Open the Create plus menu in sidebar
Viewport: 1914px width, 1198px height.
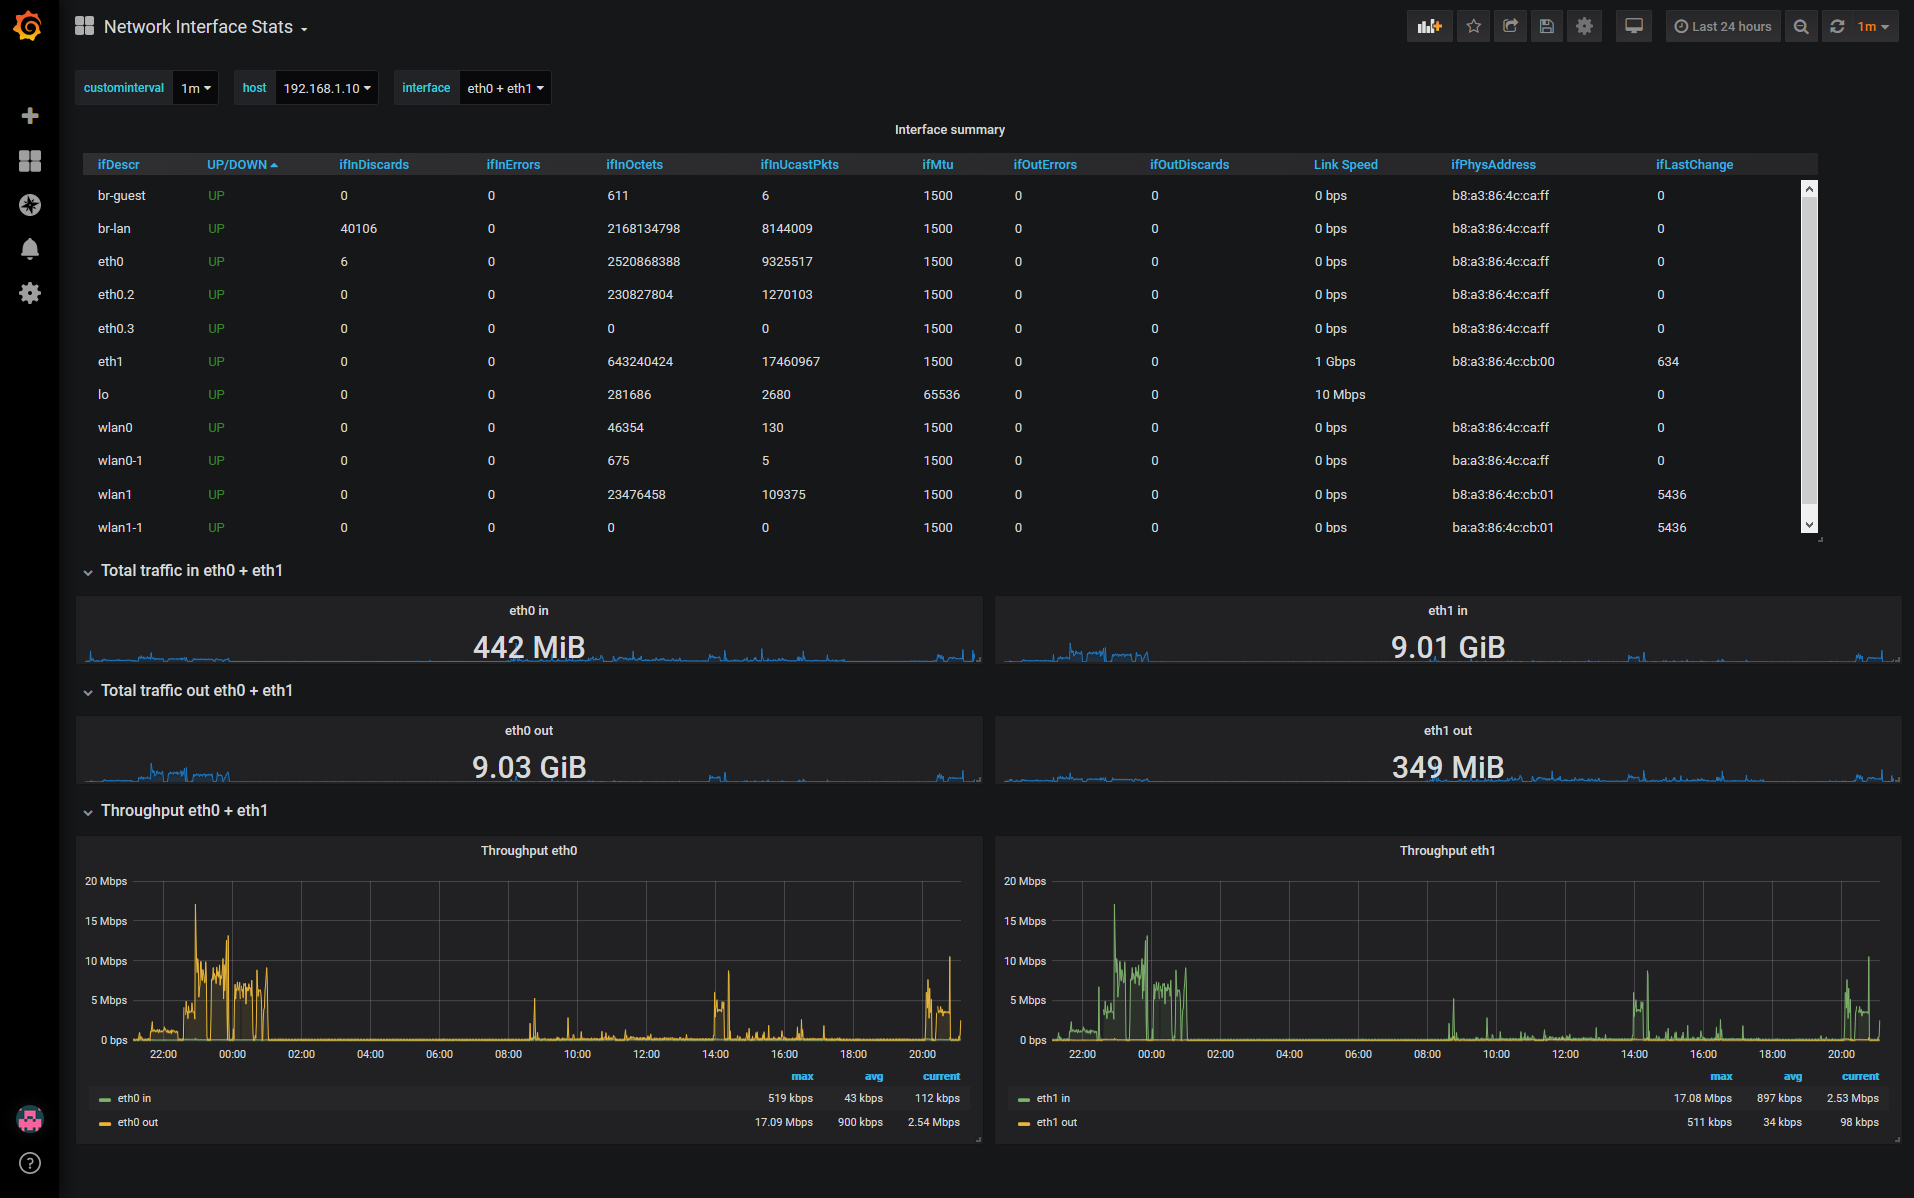point(30,116)
